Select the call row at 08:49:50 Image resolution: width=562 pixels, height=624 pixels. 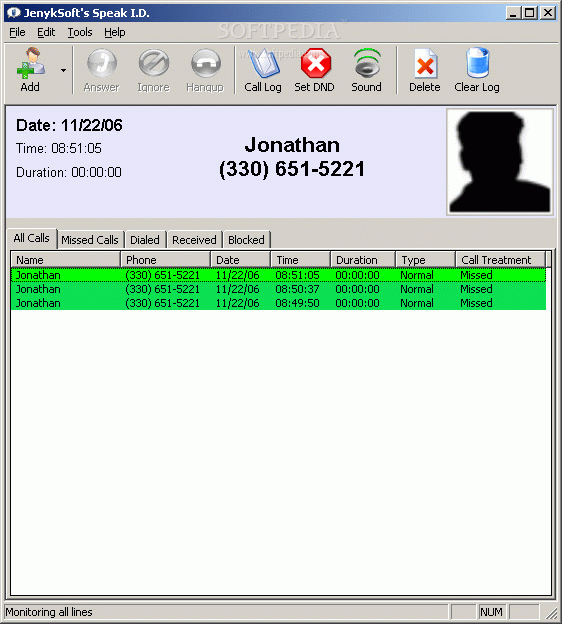278,303
